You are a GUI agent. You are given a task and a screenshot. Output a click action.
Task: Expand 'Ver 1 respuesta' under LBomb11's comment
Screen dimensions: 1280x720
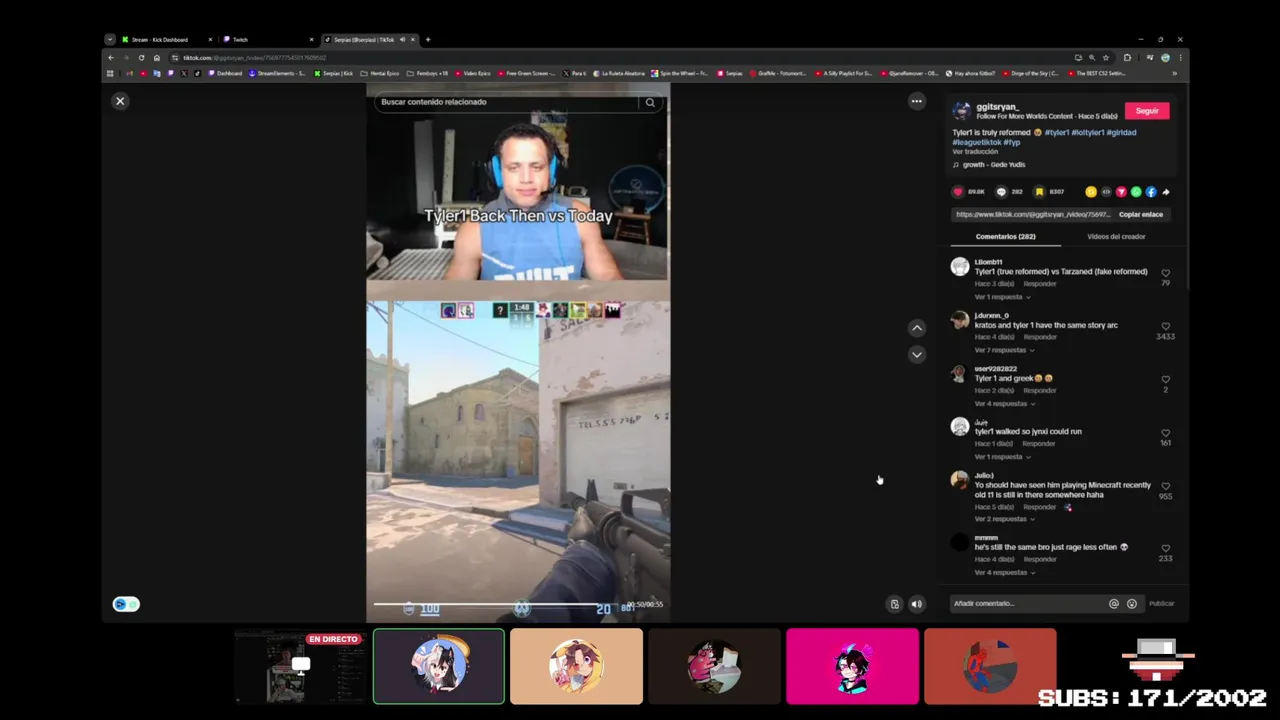click(1002, 297)
